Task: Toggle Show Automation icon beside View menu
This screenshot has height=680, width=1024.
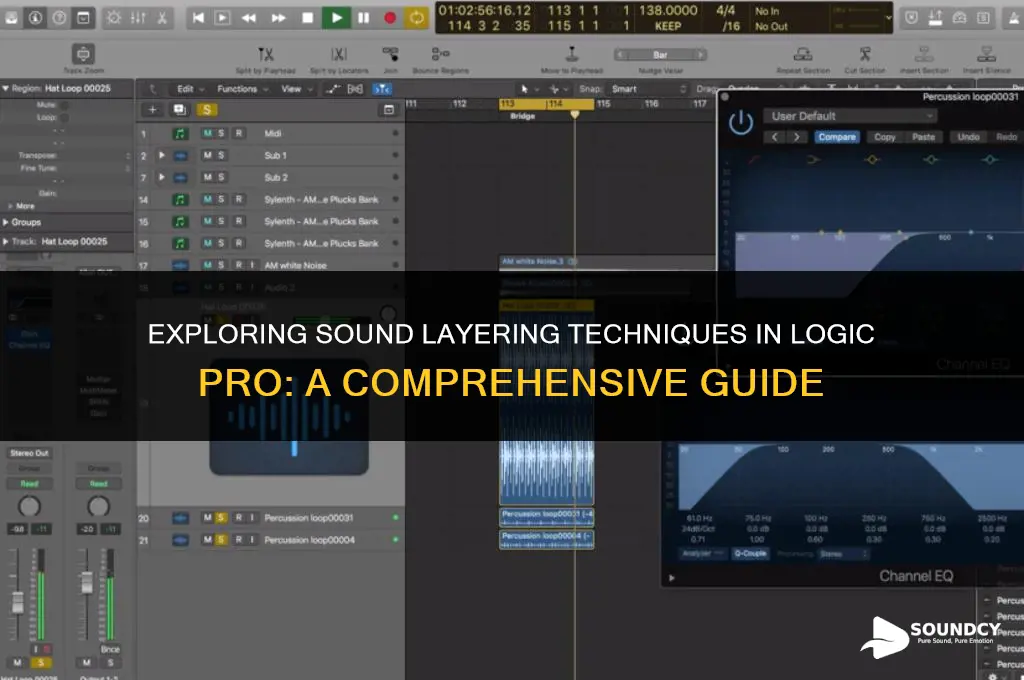Action: pyautogui.click(x=333, y=89)
